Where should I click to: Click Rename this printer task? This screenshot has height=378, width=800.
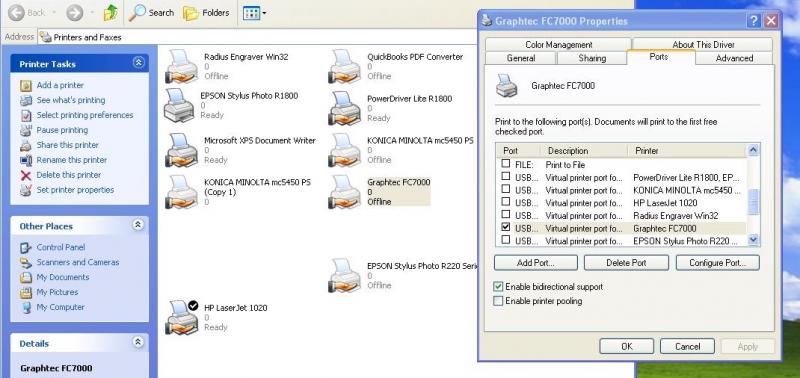click(x=71, y=160)
